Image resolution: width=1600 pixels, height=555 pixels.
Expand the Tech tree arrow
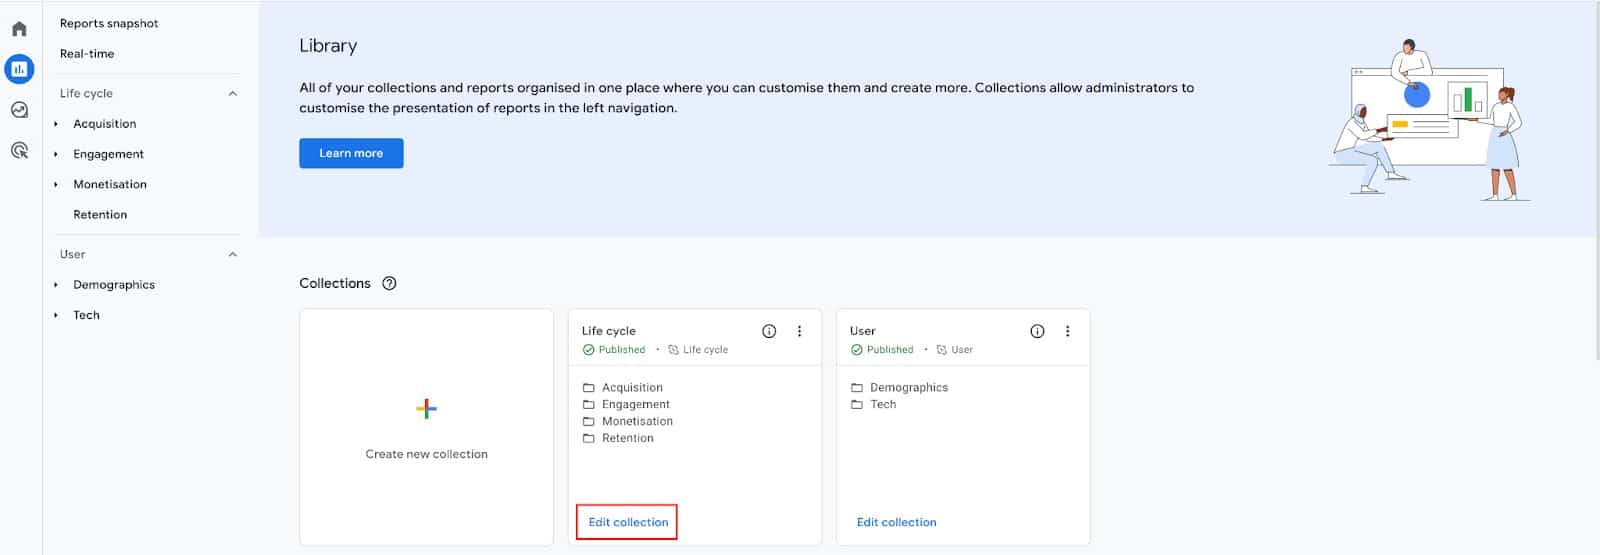(x=56, y=315)
